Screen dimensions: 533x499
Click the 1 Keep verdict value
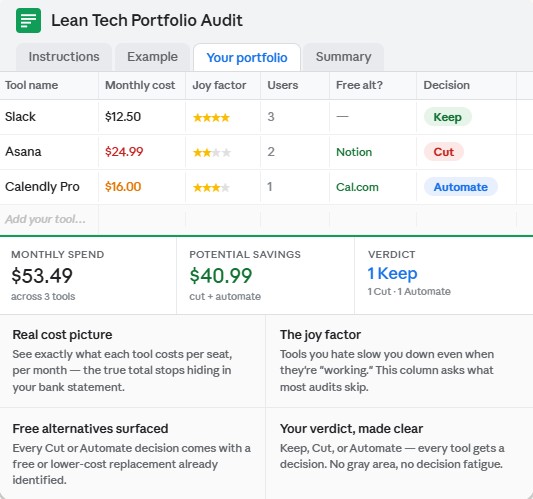point(392,274)
